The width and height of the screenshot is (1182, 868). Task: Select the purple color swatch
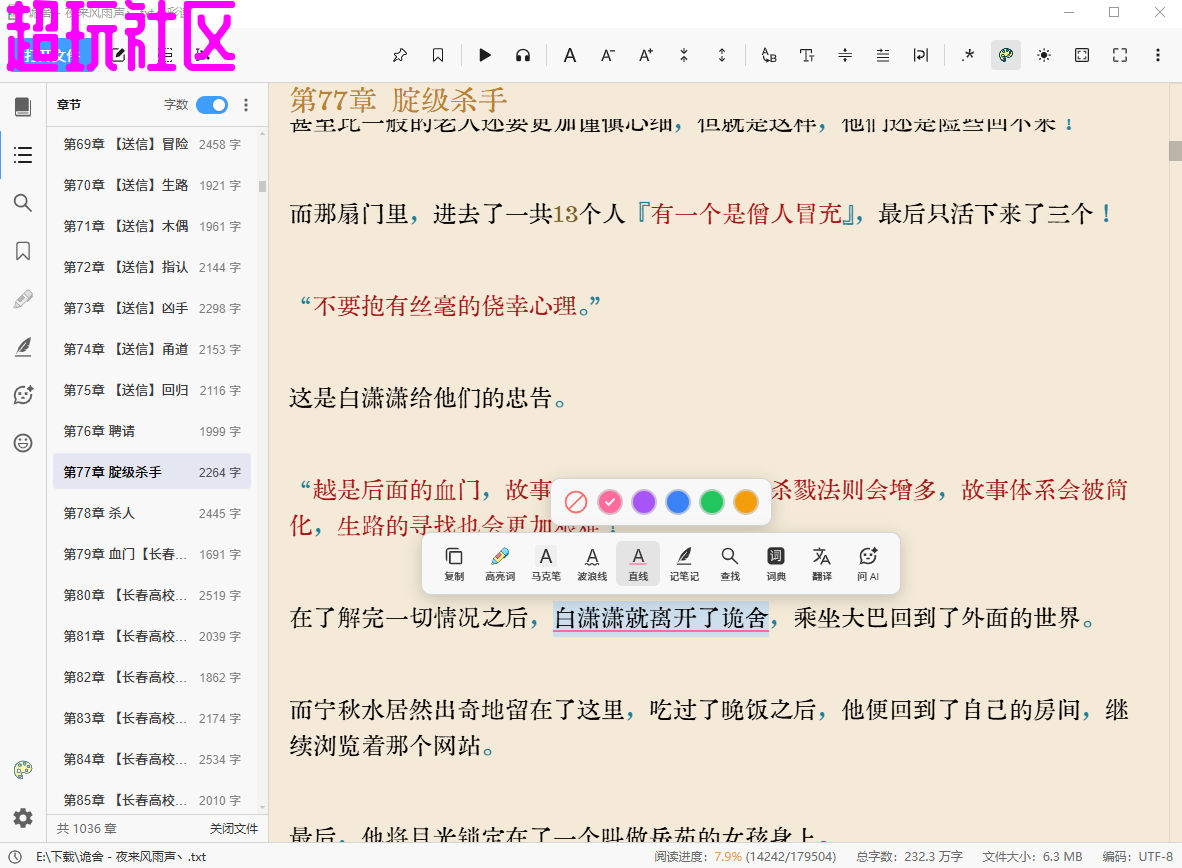tap(644, 501)
